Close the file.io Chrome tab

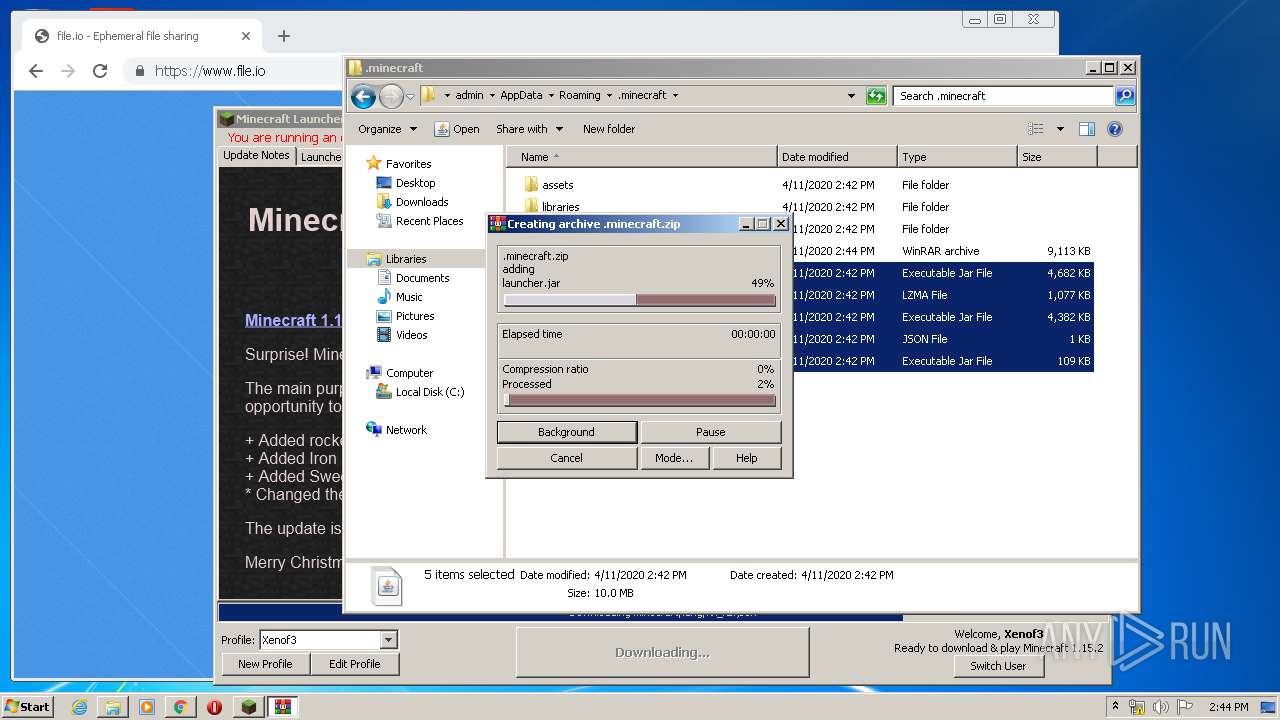[246, 36]
